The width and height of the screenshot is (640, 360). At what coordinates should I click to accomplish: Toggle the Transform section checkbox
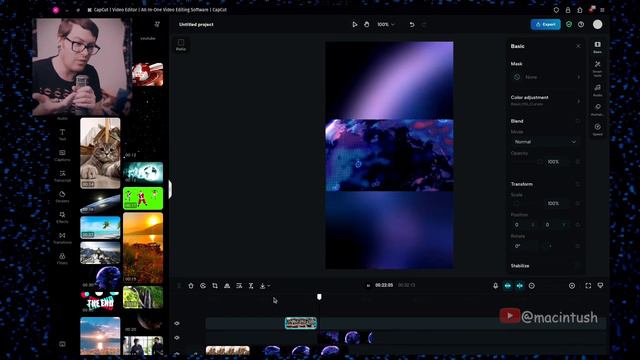(x=578, y=184)
